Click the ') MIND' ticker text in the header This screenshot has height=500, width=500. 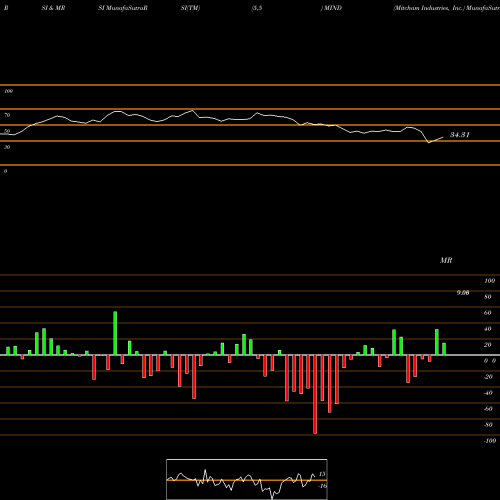point(331,8)
